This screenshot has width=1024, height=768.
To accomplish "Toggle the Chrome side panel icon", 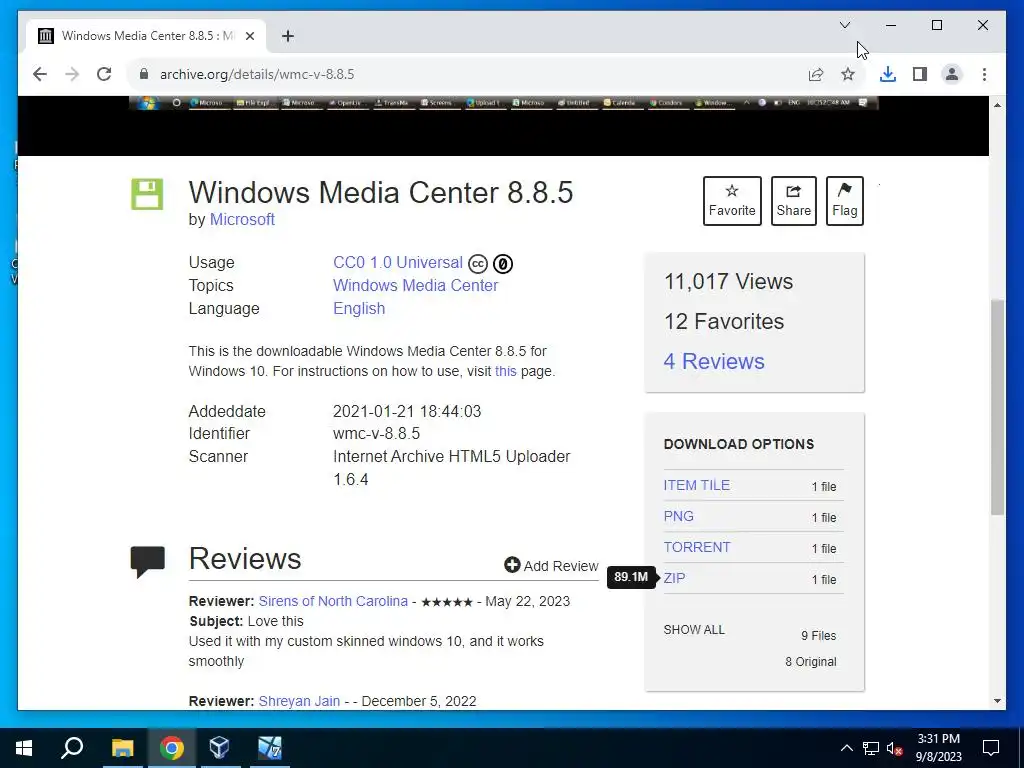I will click(920, 74).
